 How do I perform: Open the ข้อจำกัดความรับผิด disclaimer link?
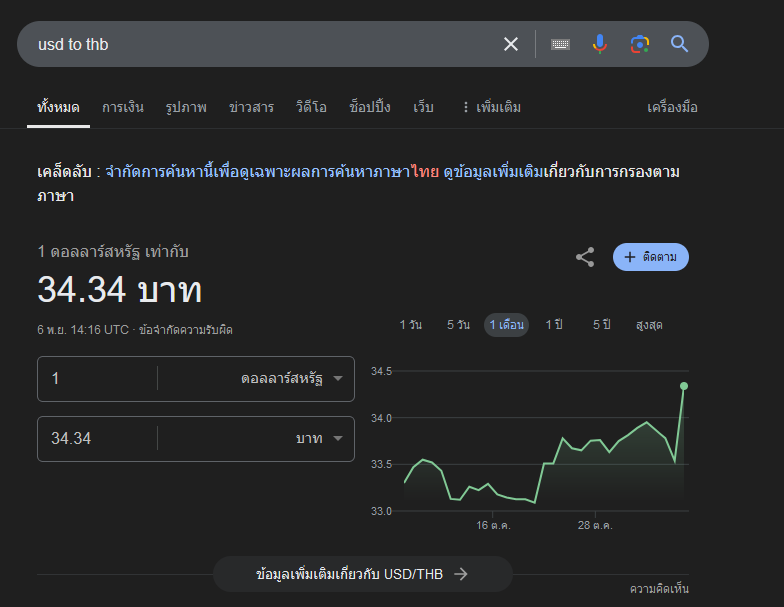pyautogui.click(x=186, y=330)
